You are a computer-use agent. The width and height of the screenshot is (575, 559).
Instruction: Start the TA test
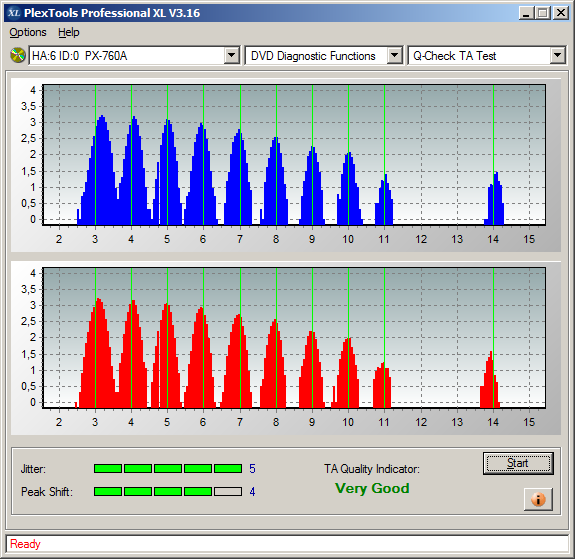click(x=518, y=463)
